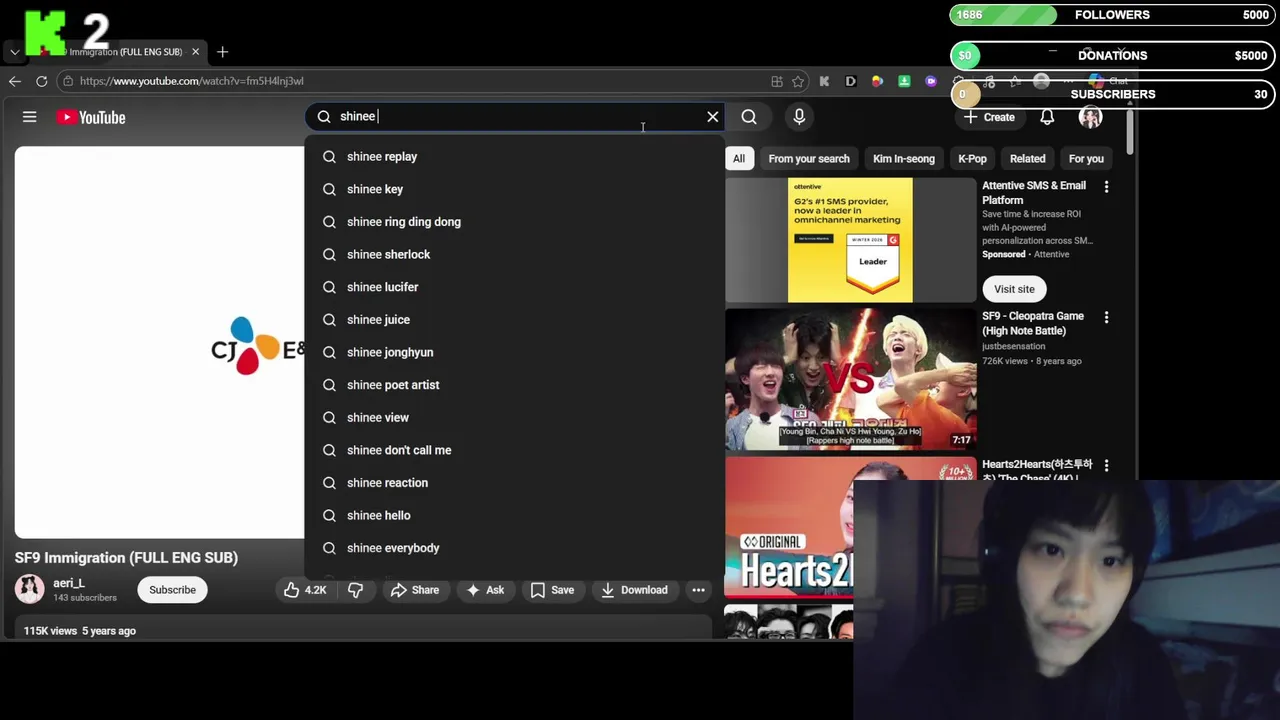Select the 'All' filter chip
The height and width of the screenshot is (720, 1280).
pyautogui.click(x=739, y=158)
